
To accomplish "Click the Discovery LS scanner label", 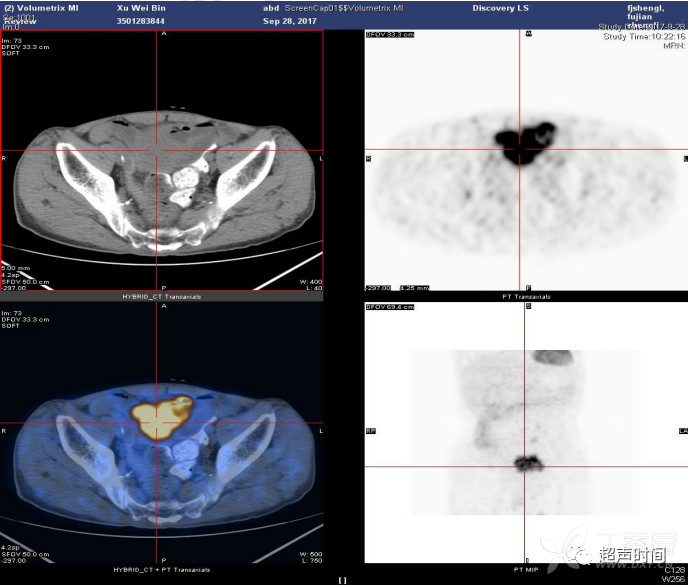I will point(500,8).
